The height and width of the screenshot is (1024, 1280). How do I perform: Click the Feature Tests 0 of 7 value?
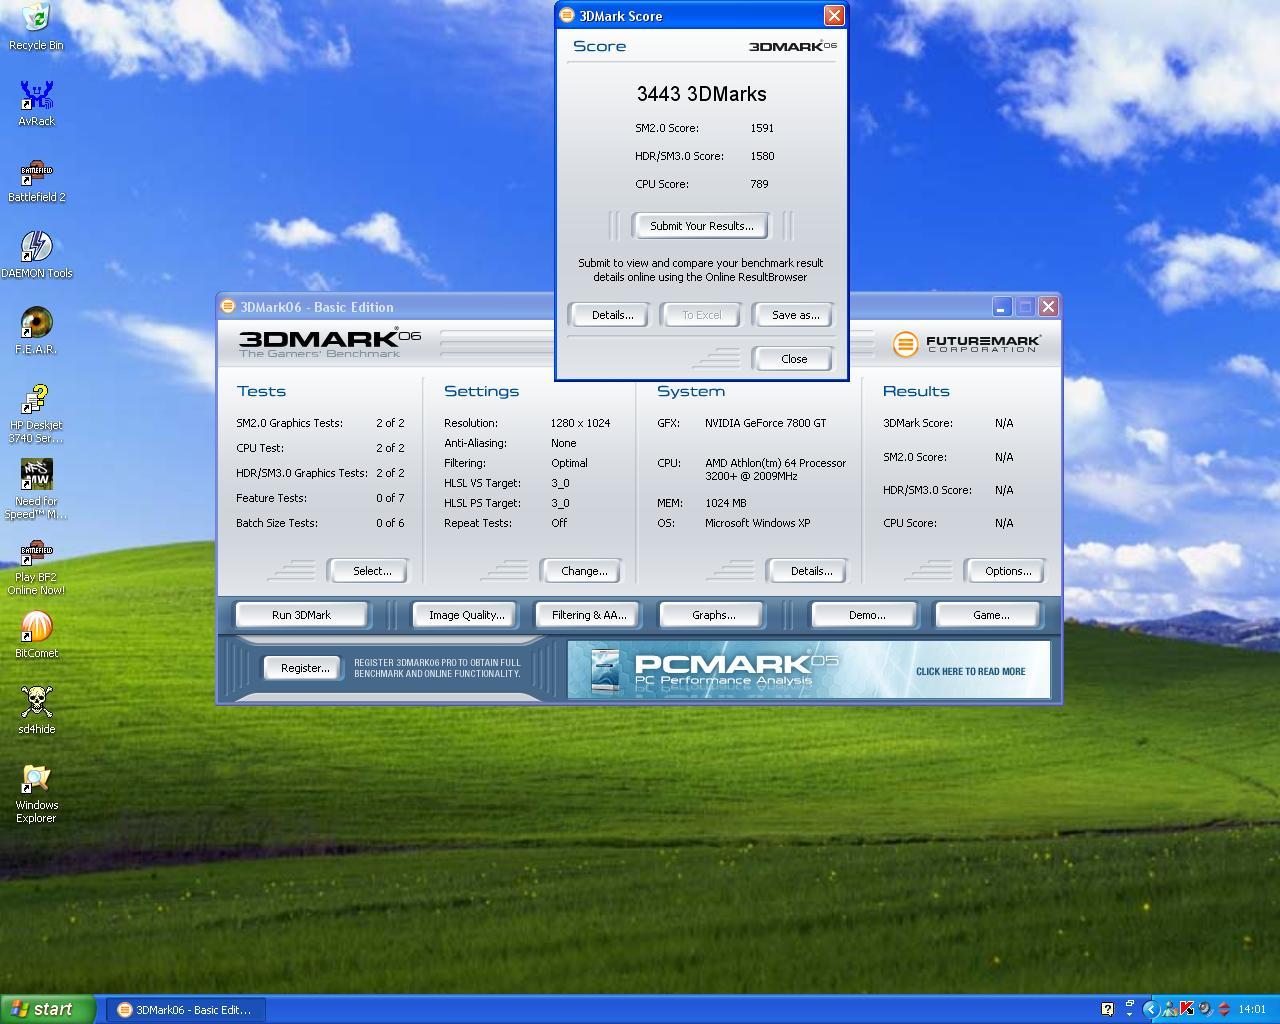[390, 498]
